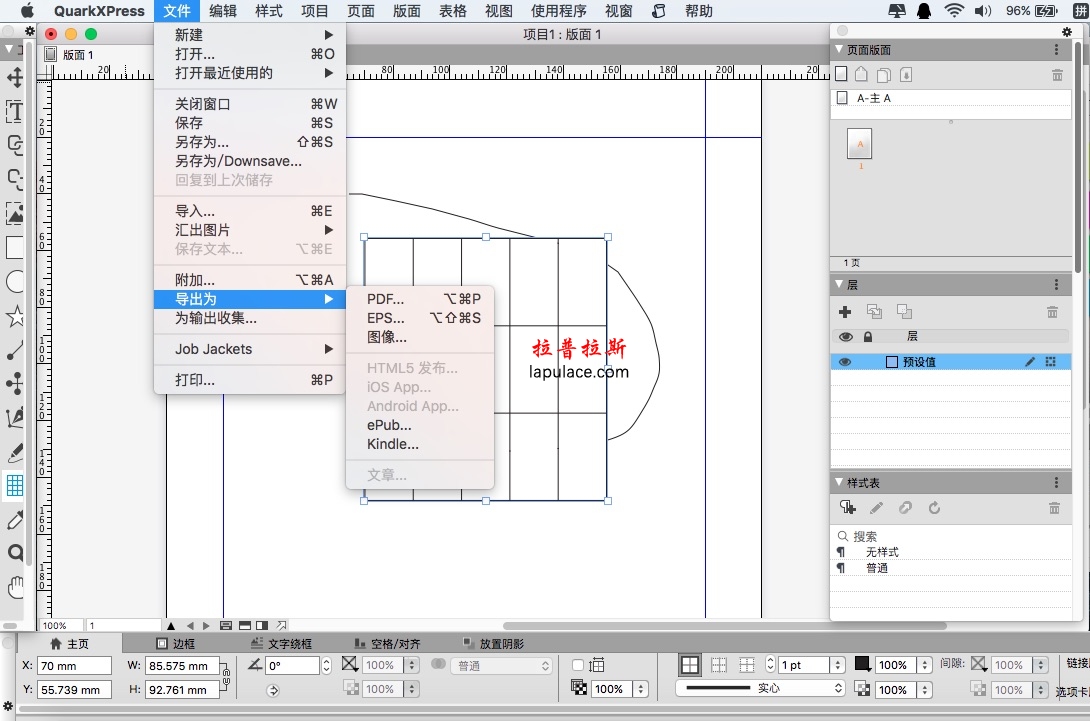Select the Bezier Pen tool

15,417
